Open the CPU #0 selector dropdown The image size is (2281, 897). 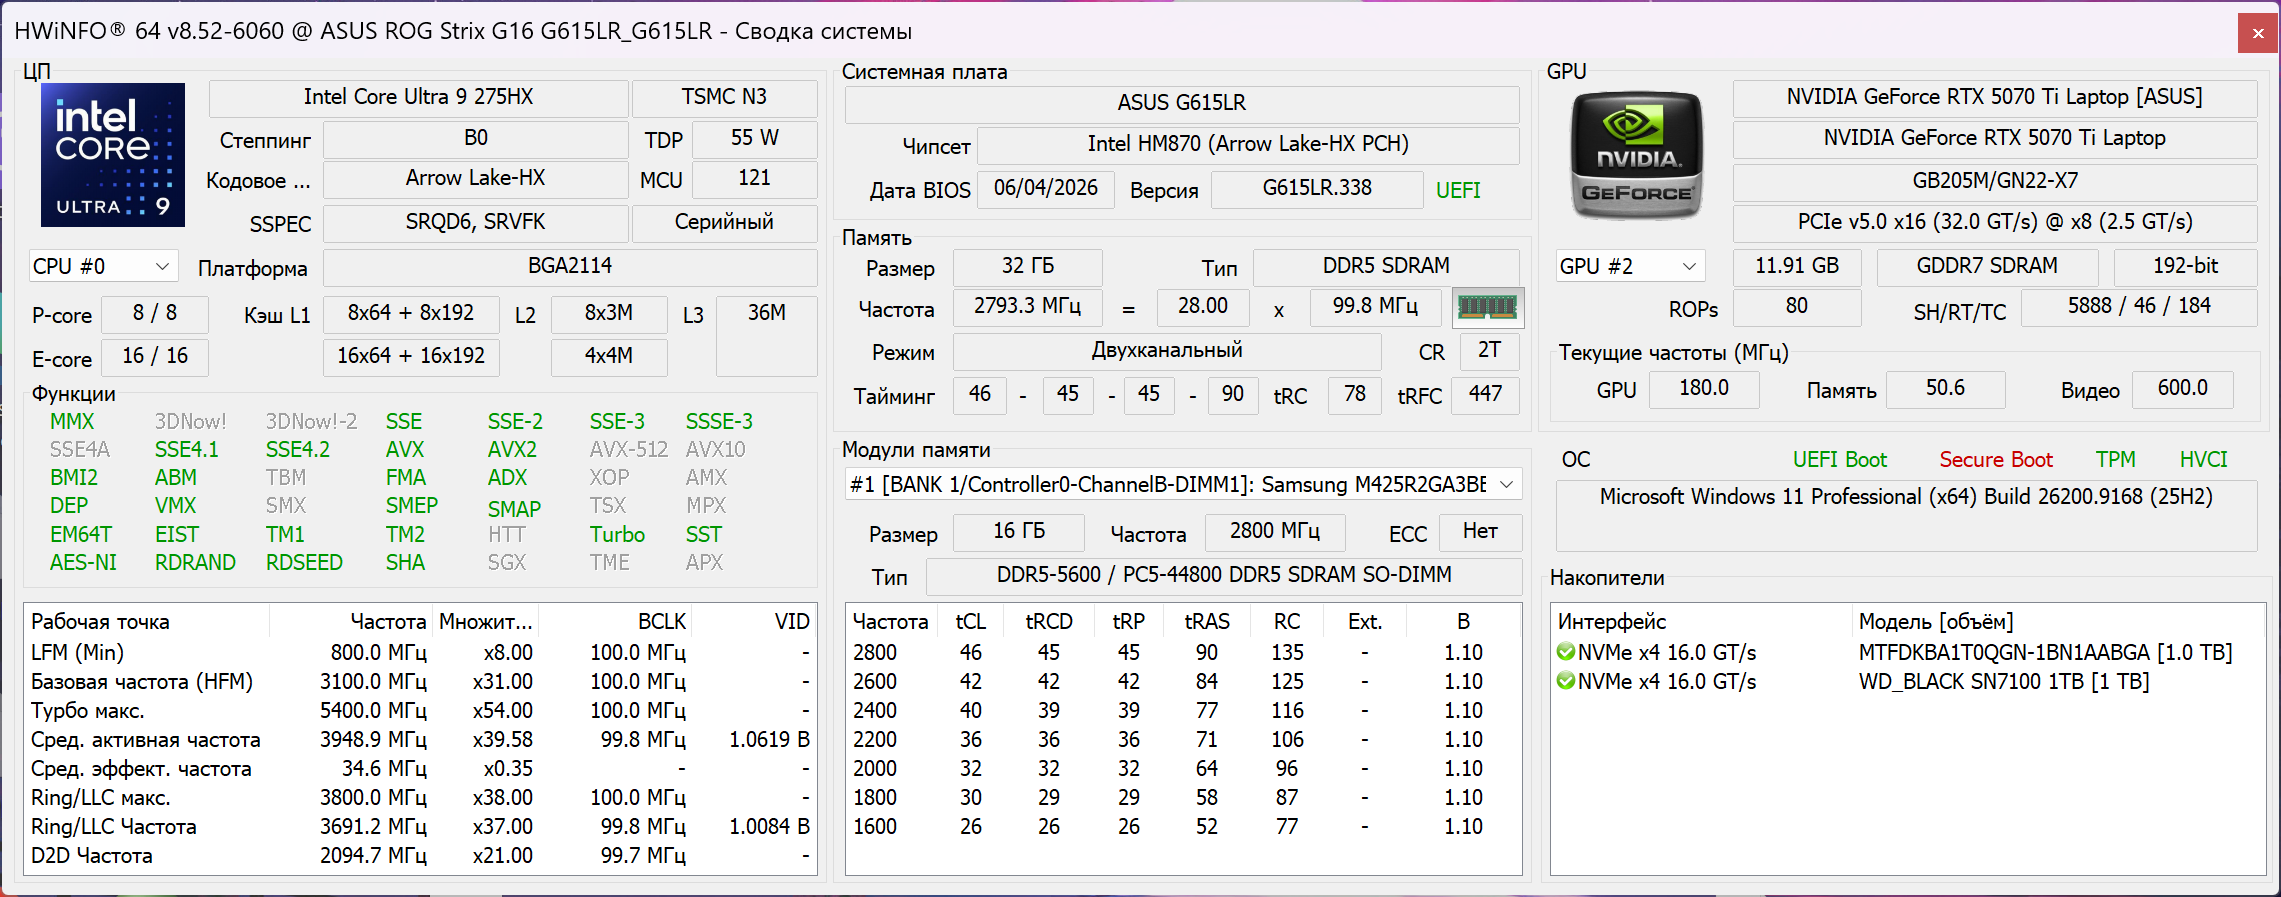pyautogui.click(x=103, y=267)
